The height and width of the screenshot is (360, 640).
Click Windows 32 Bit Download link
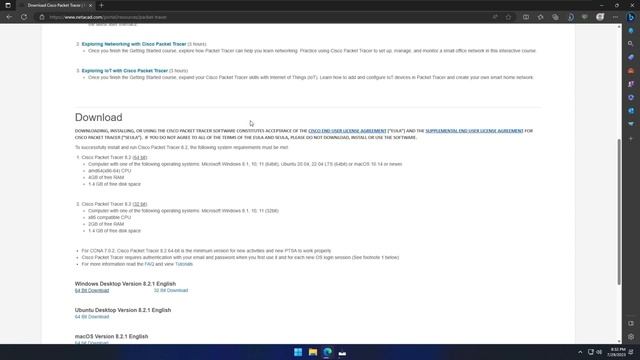[171, 291]
